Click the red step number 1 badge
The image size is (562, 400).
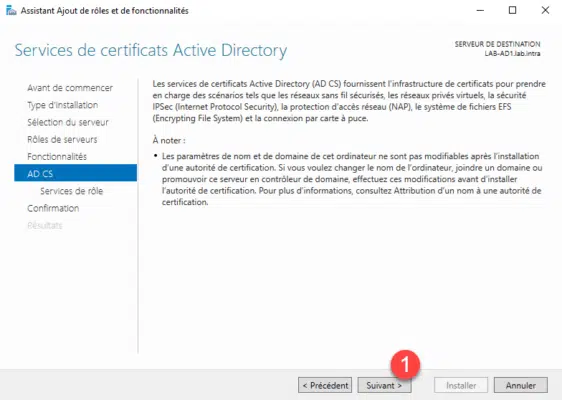coord(405,365)
